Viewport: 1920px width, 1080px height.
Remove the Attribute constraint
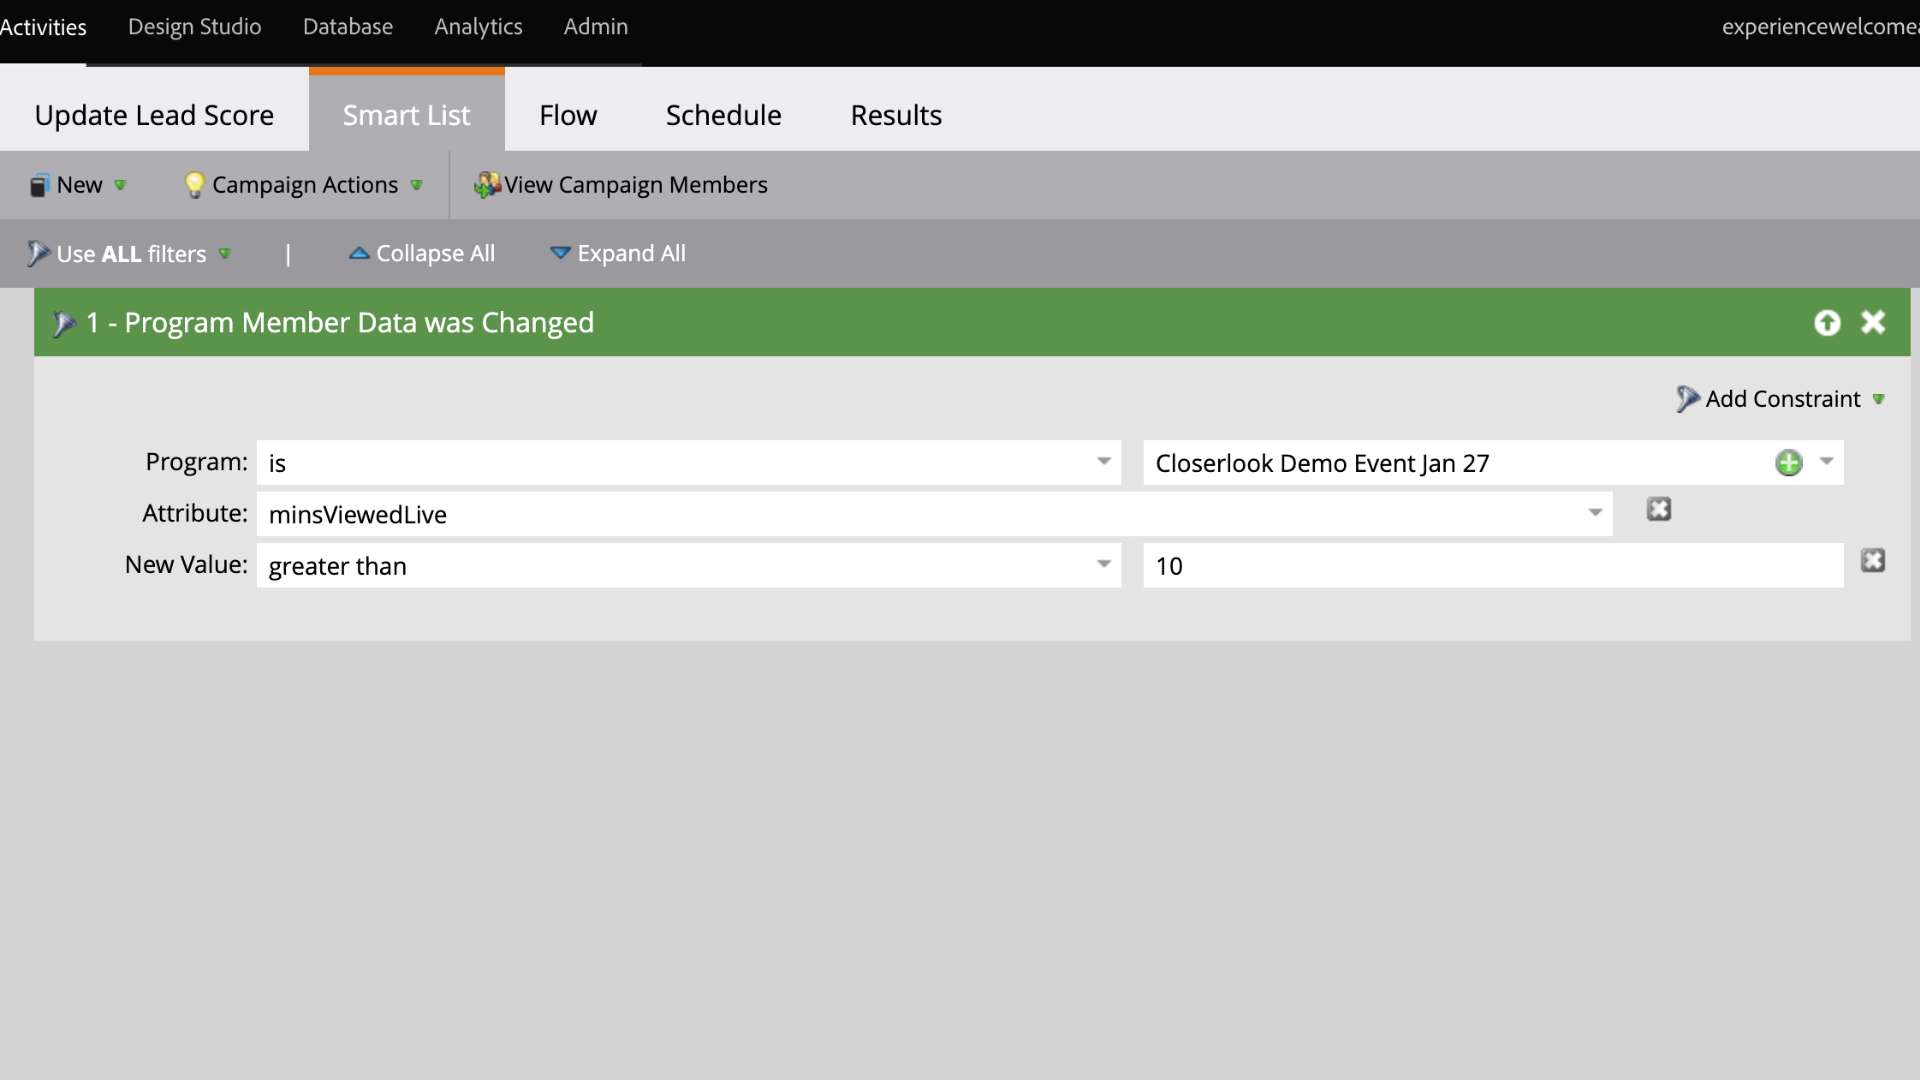[x=1659, y=510]
